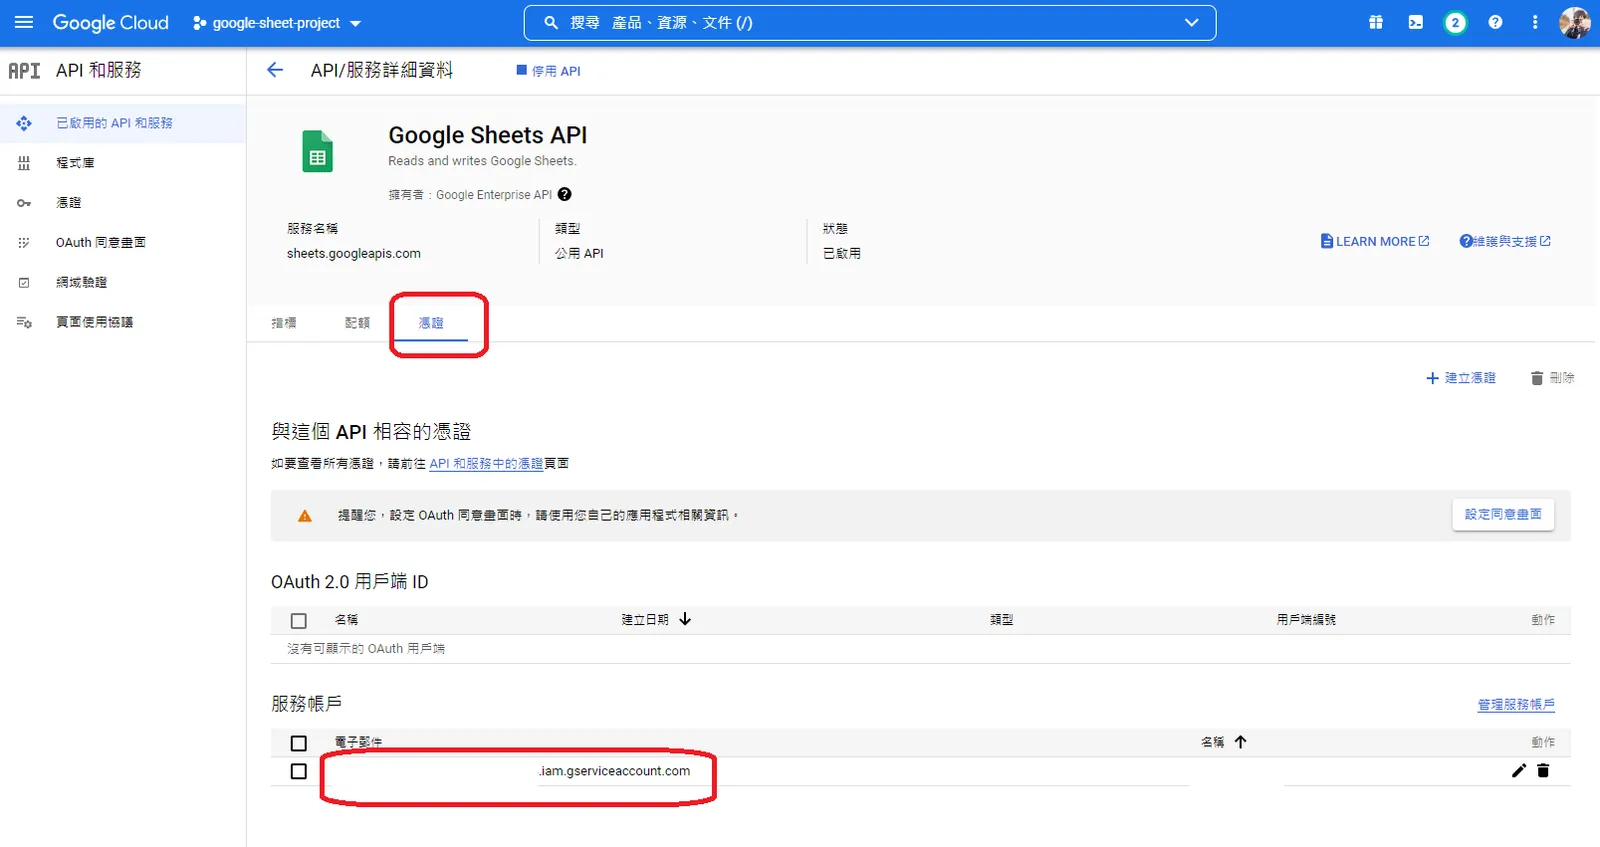Switch to the 憑證 tab
This screenshot has height=847, width=1600.
(x=431, y=323)
